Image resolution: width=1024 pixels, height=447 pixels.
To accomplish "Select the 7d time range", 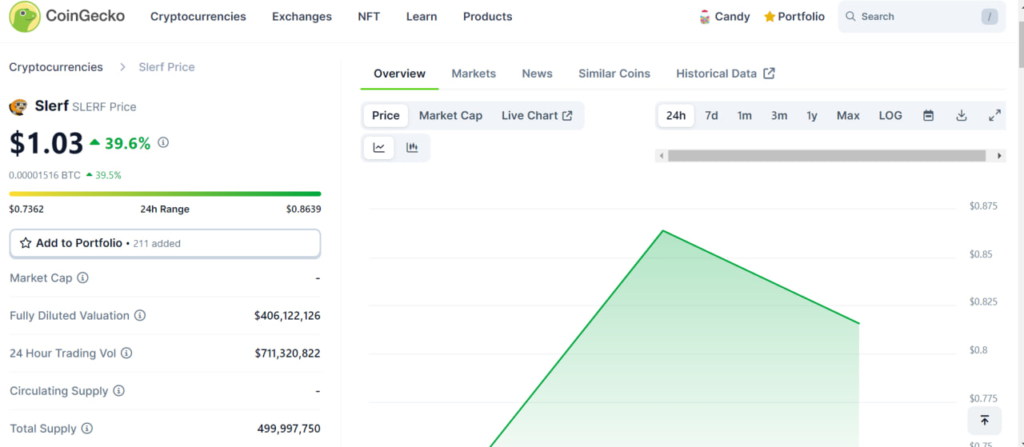I will 711,116.
